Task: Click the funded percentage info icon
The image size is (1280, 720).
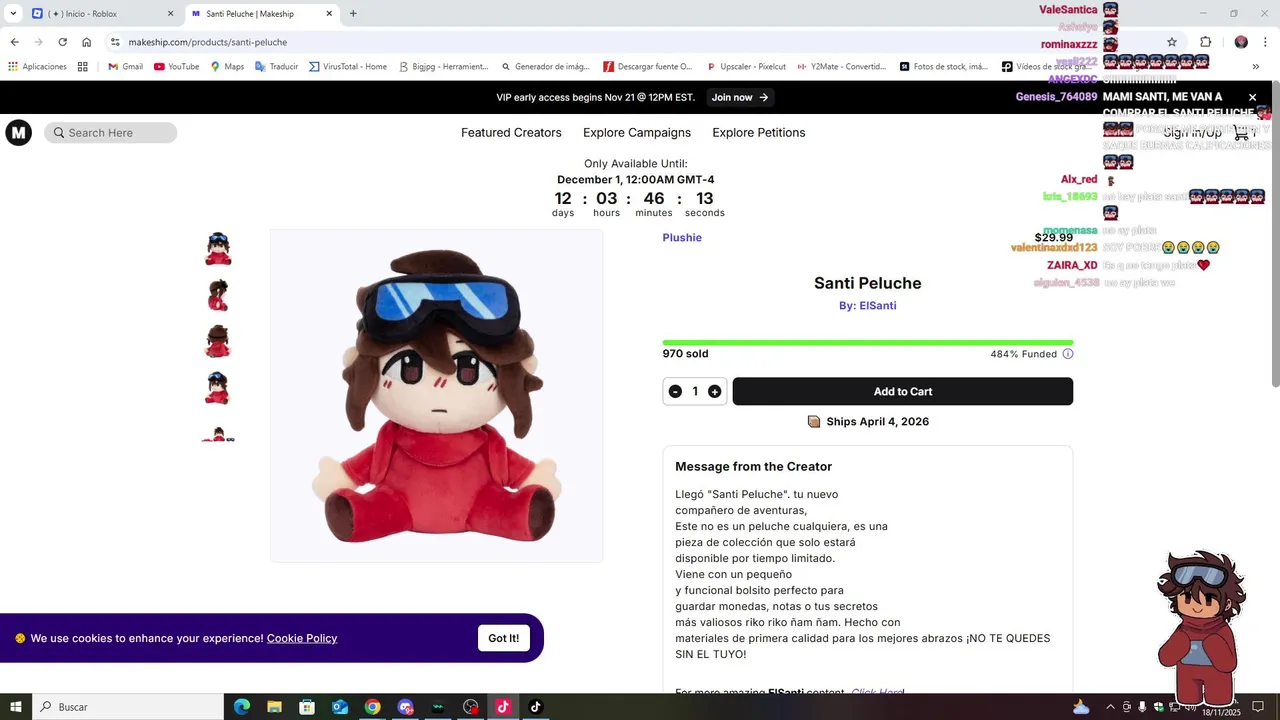Action: tap(1068, 354)
